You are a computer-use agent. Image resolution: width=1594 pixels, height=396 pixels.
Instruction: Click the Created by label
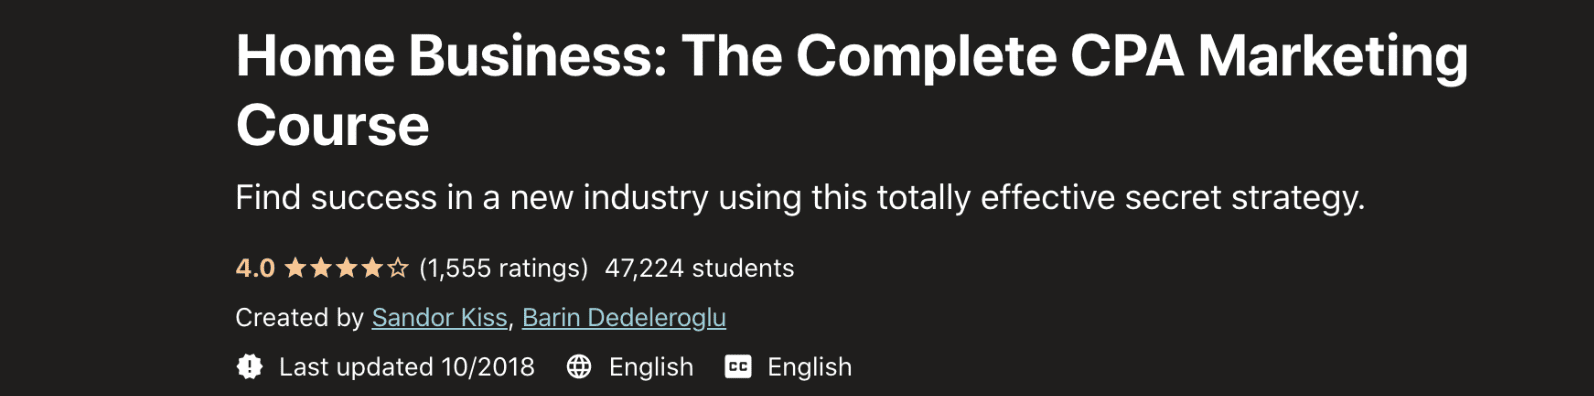pyautogui.click(x=299, y=318)
